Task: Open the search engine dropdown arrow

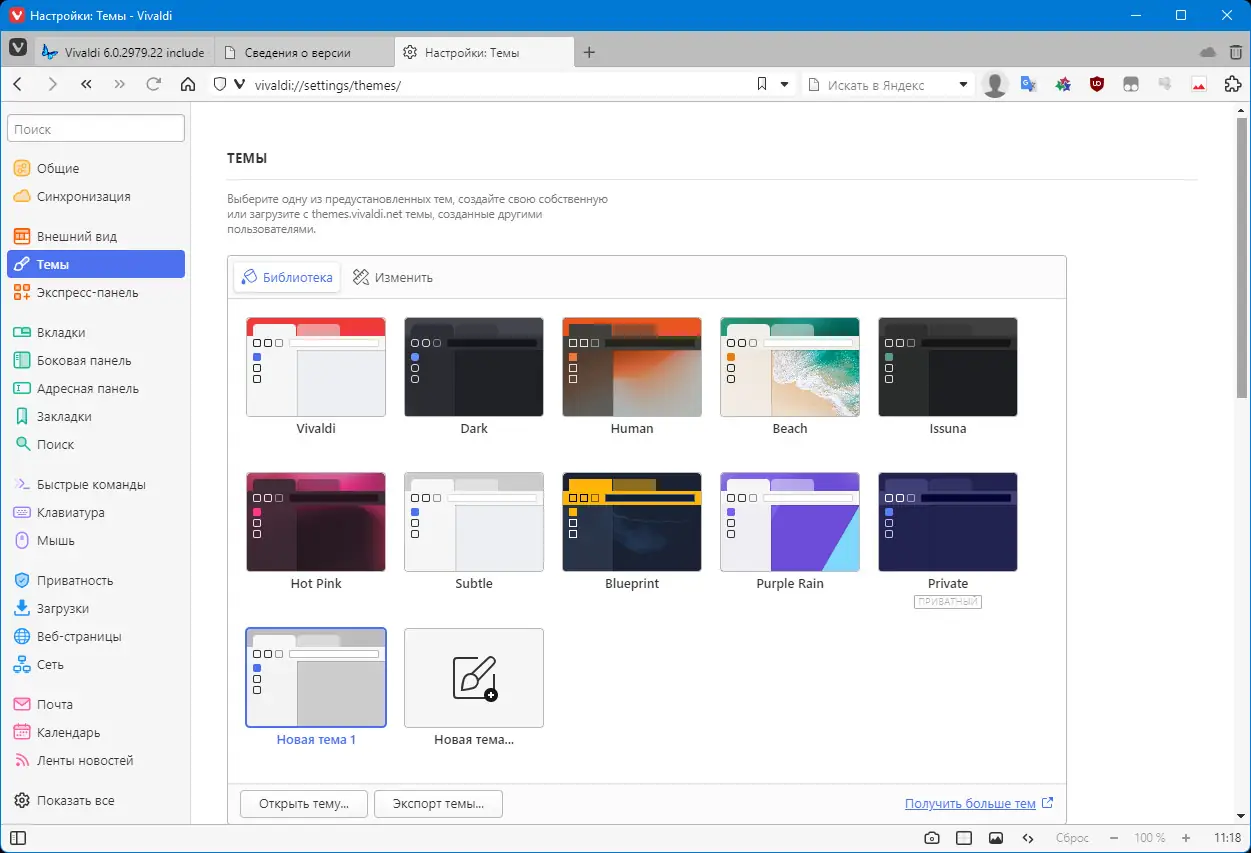Action: pos(964,85)
